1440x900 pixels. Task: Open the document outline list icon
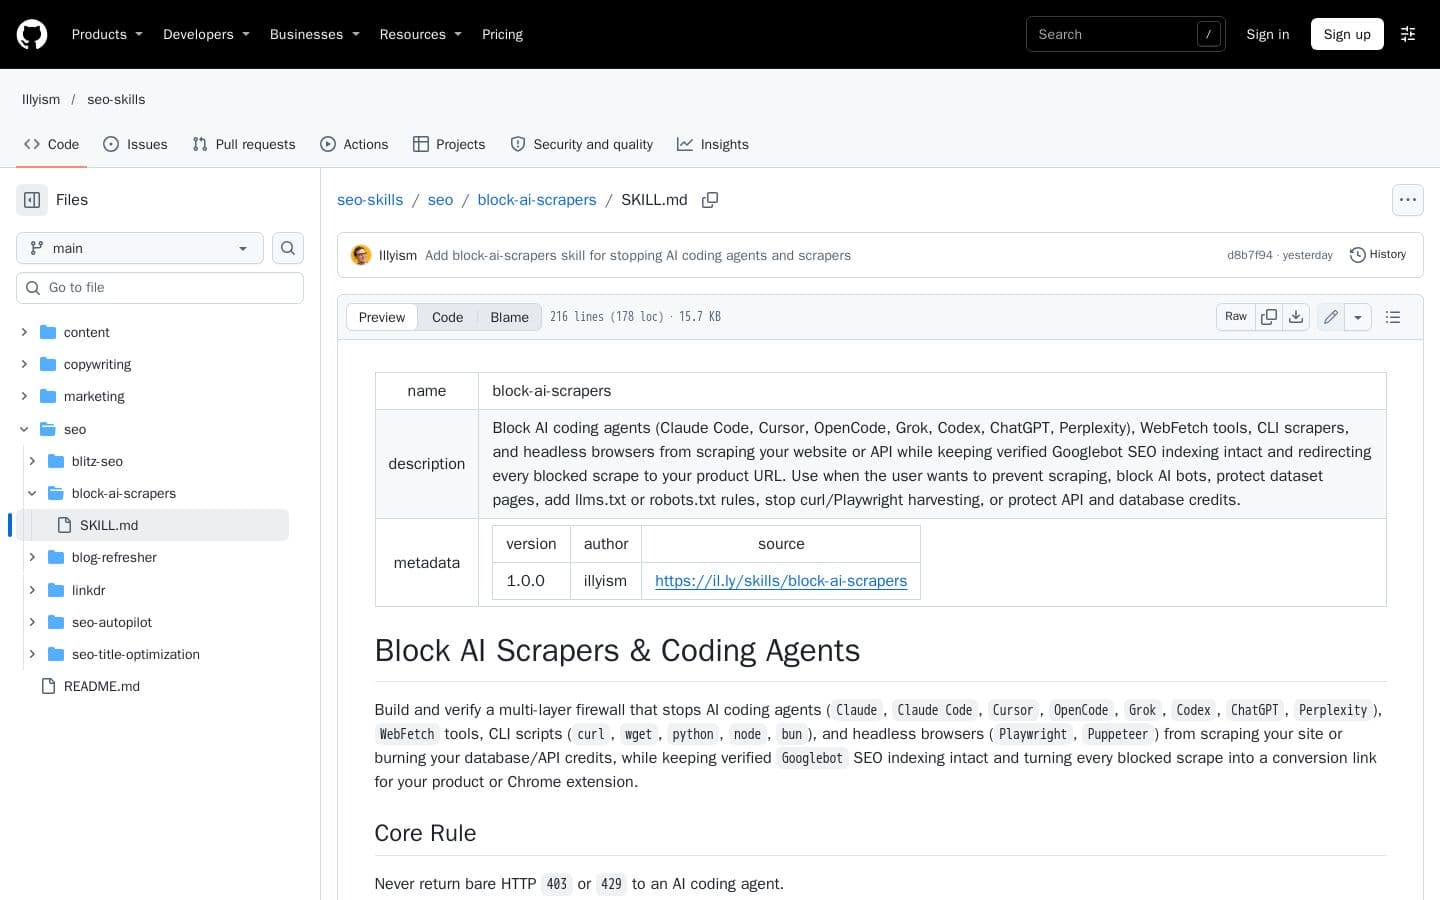(1393, 317)
